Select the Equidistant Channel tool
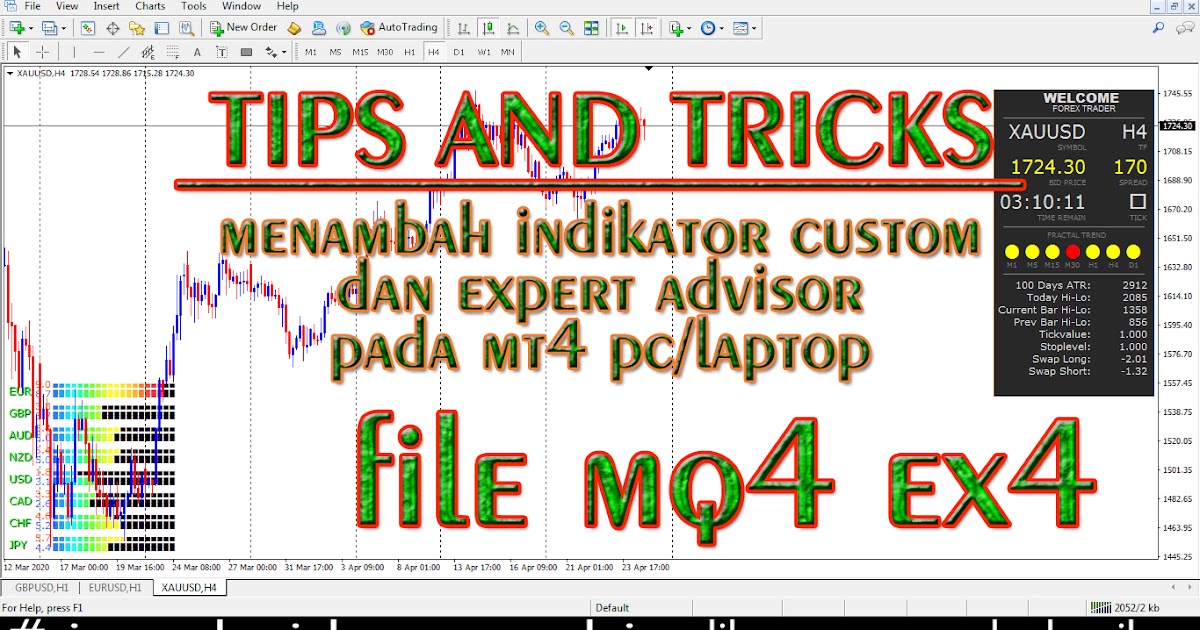The width and height of the screenshot is (1200, 630). (x=148, y=52)
